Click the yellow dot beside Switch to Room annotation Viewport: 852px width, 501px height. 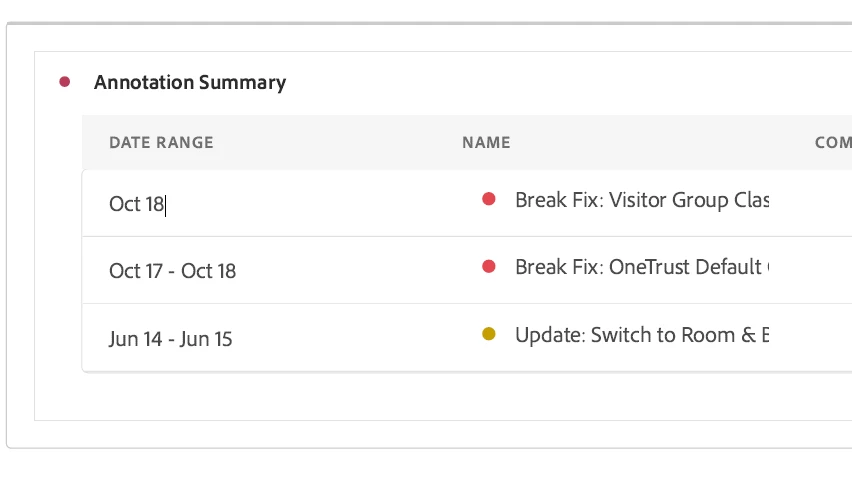point(488,334)
